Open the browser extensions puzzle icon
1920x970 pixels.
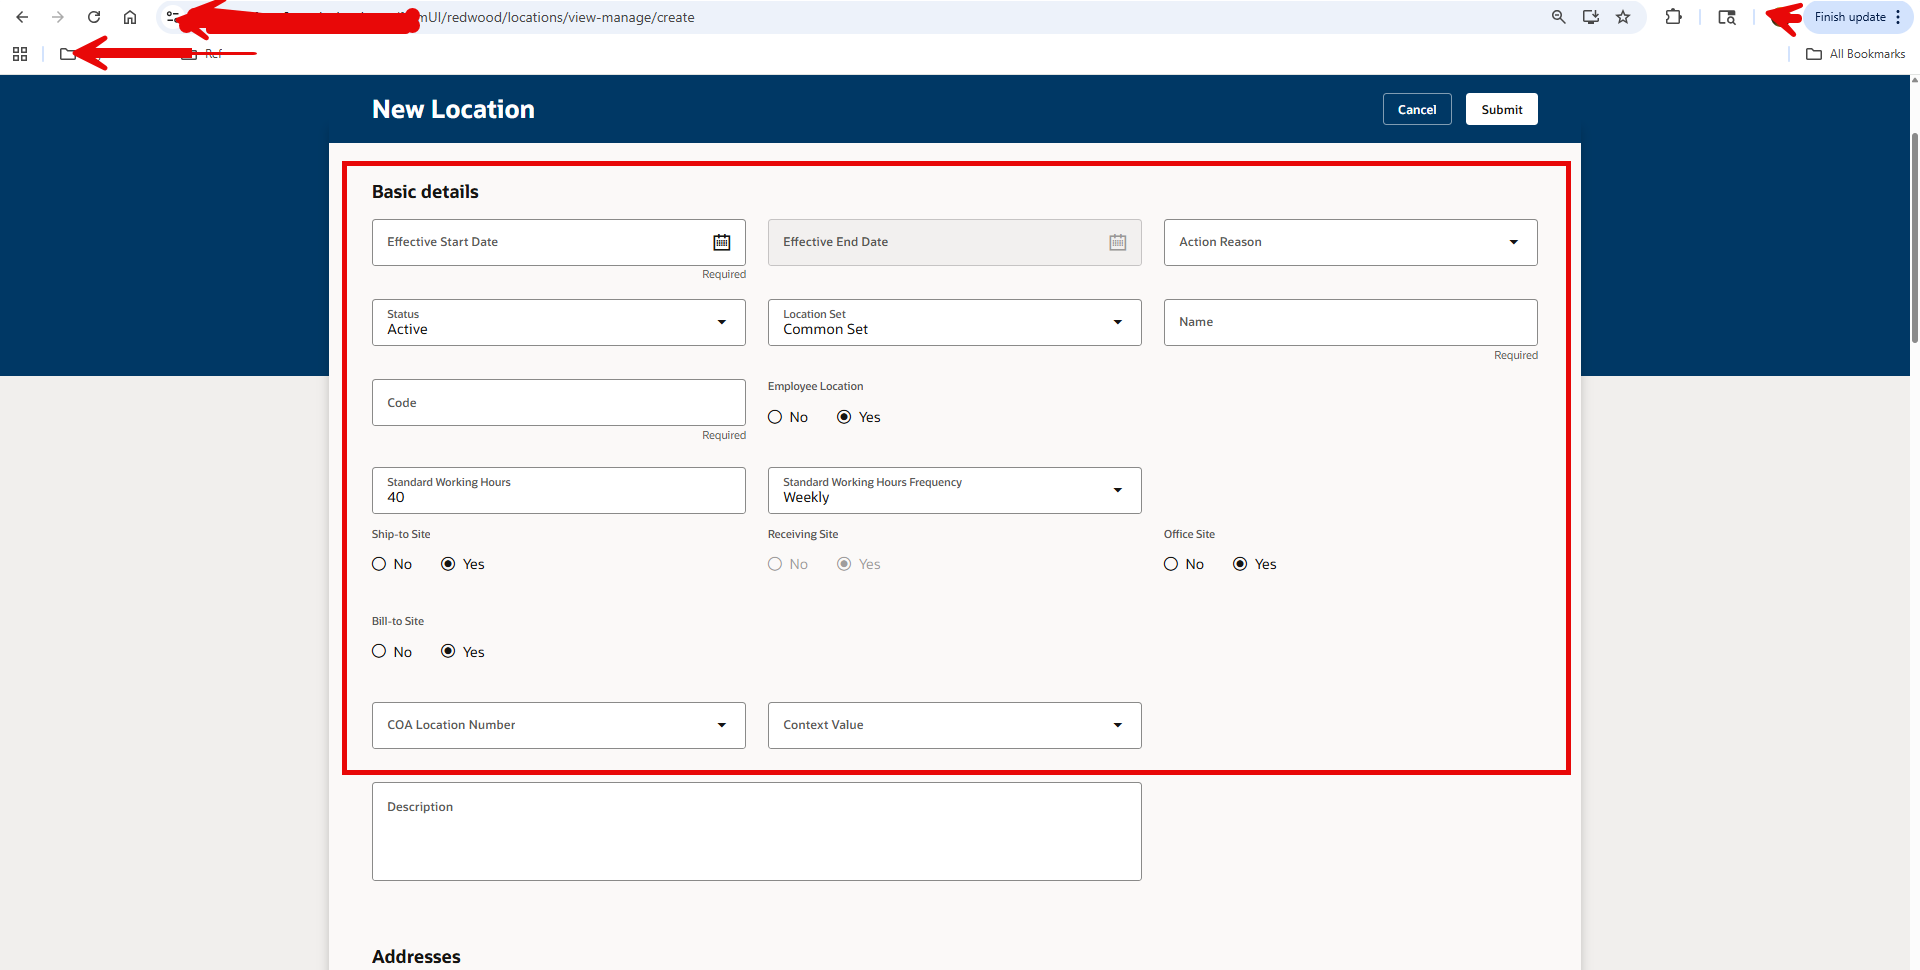click(x=1673, y=17)
